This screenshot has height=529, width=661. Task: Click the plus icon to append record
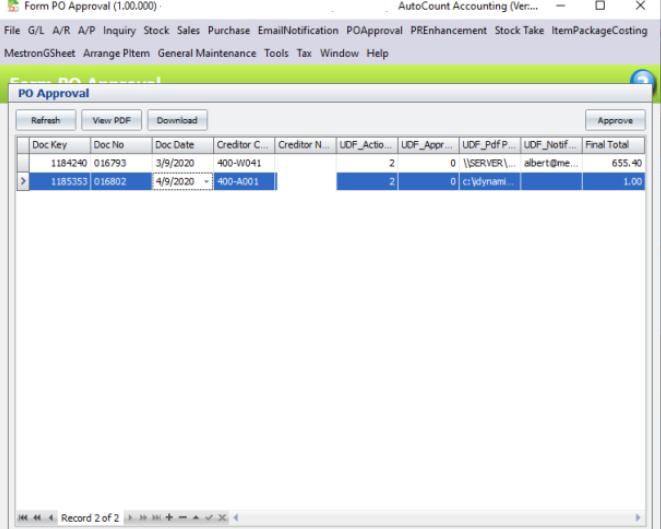(170, 519)
